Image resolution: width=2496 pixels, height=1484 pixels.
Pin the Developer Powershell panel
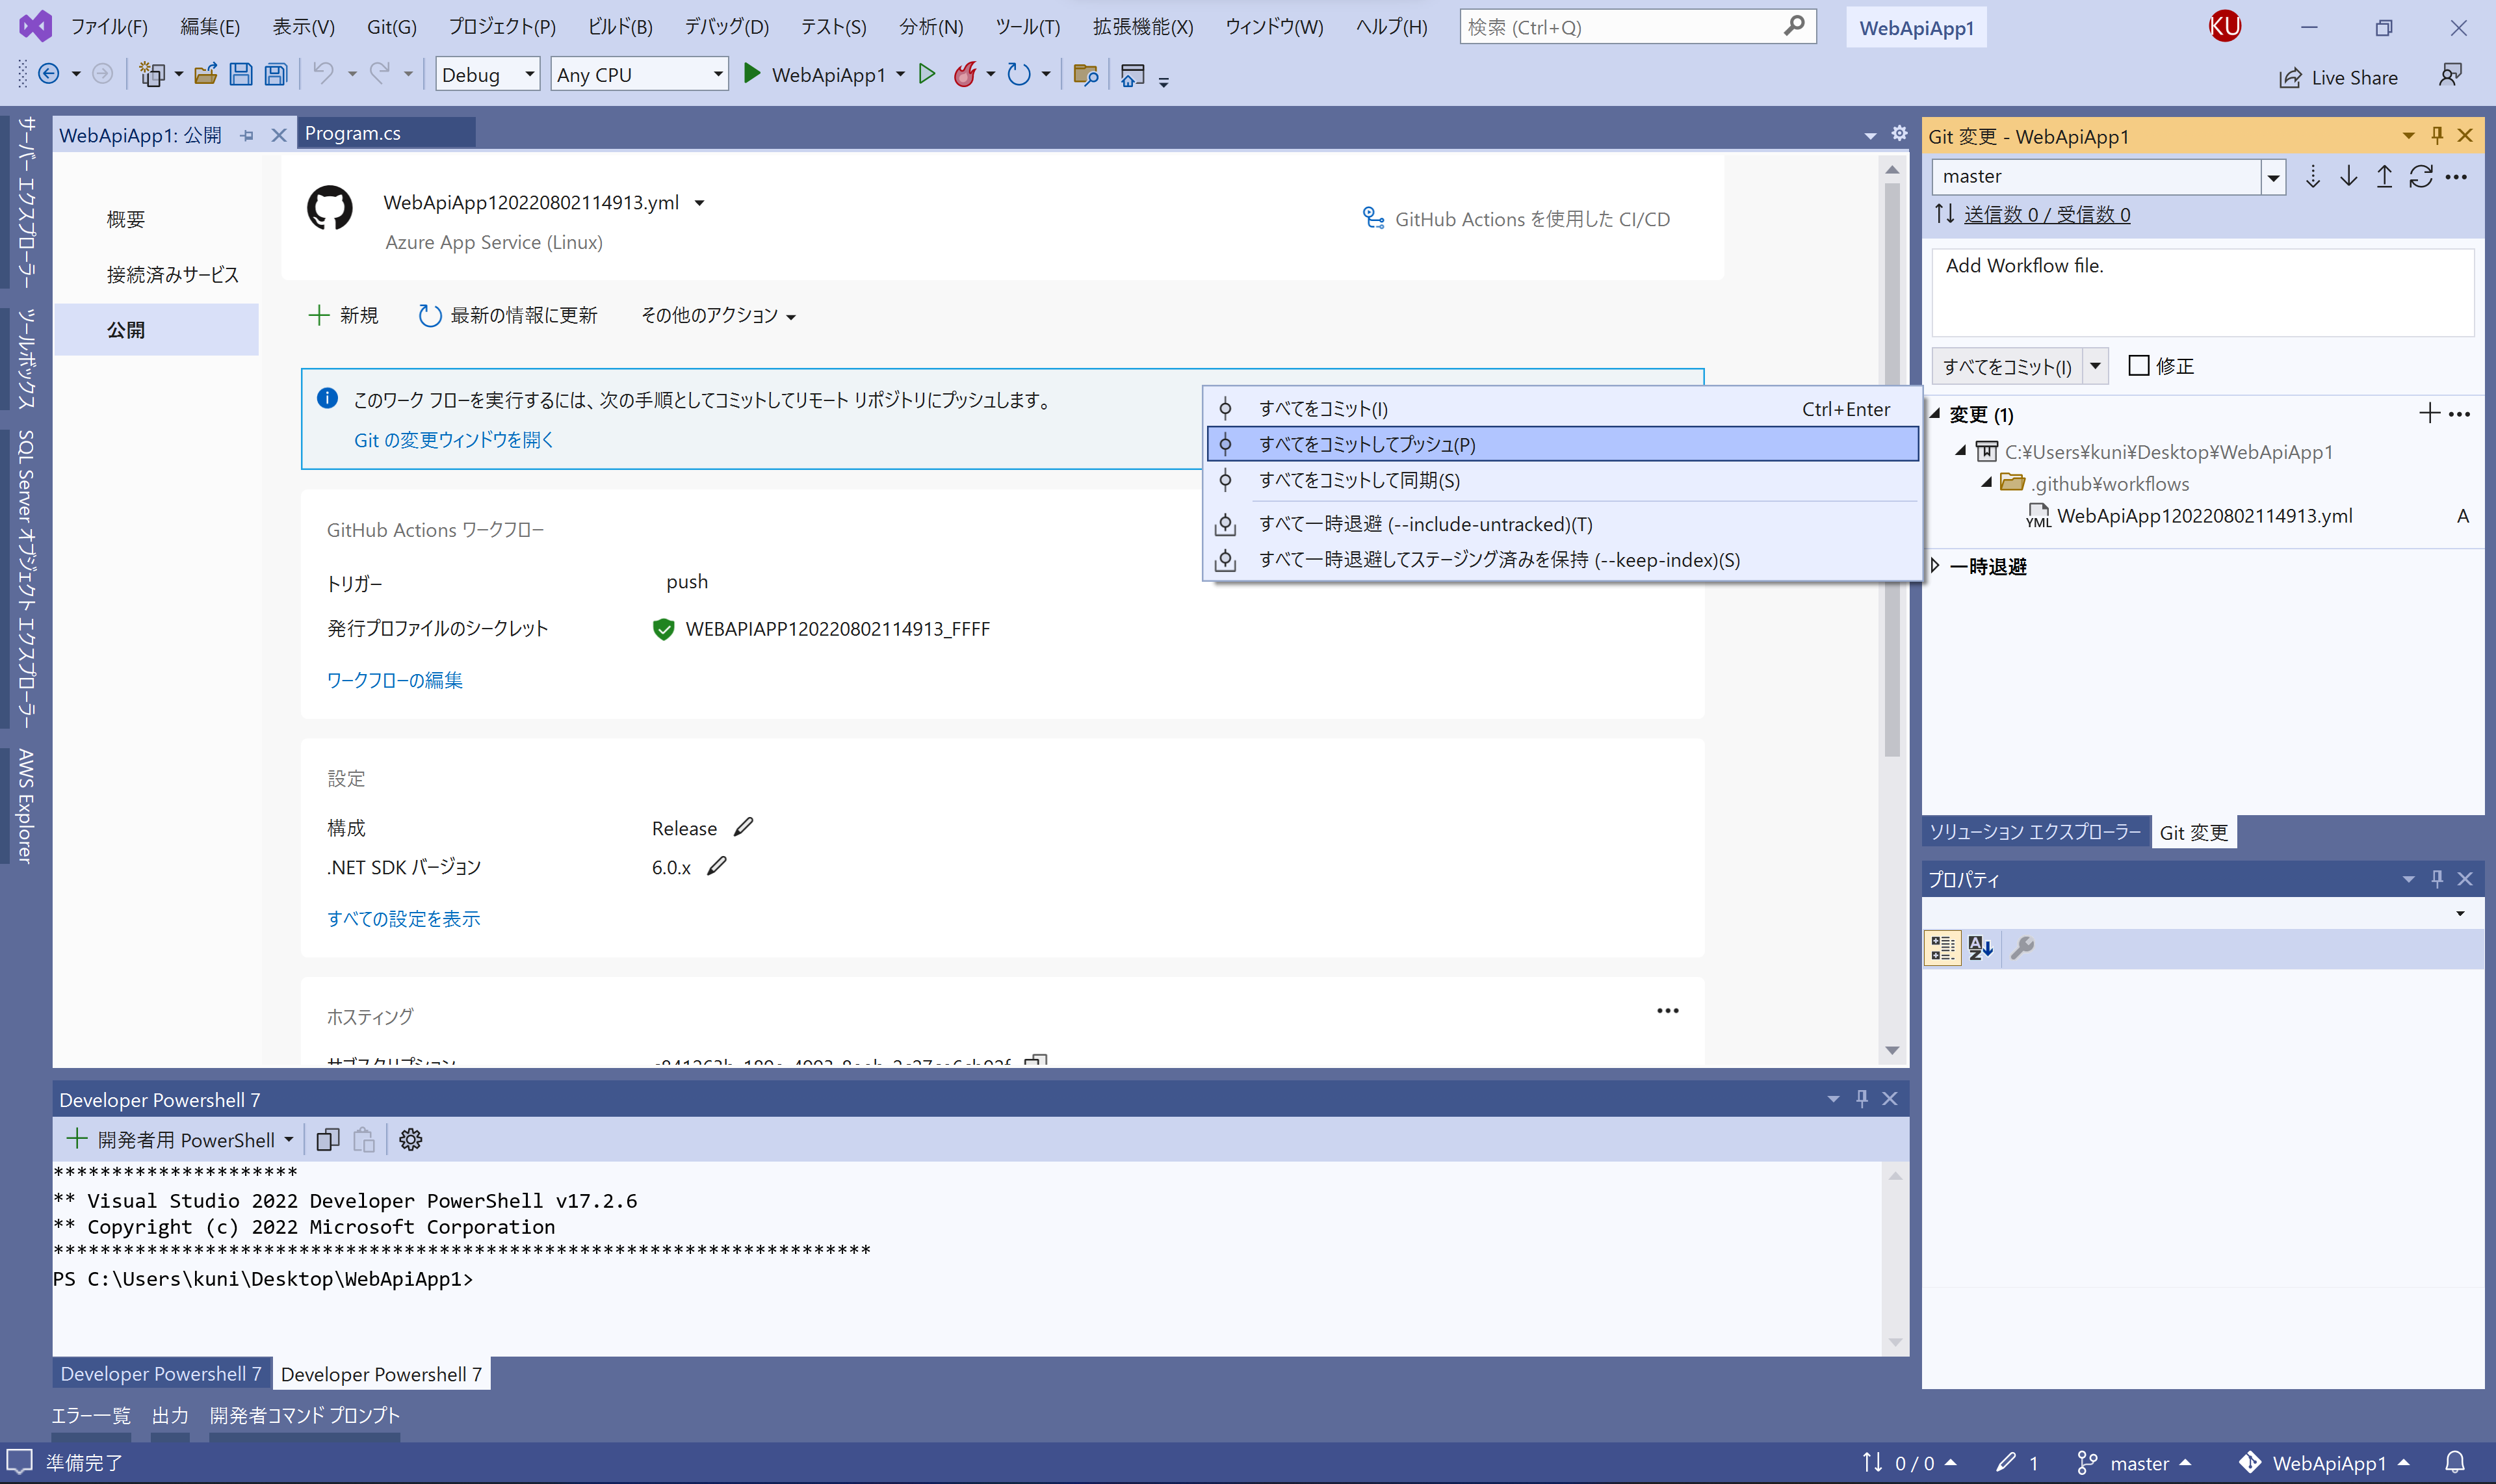coord(1861,1098)
